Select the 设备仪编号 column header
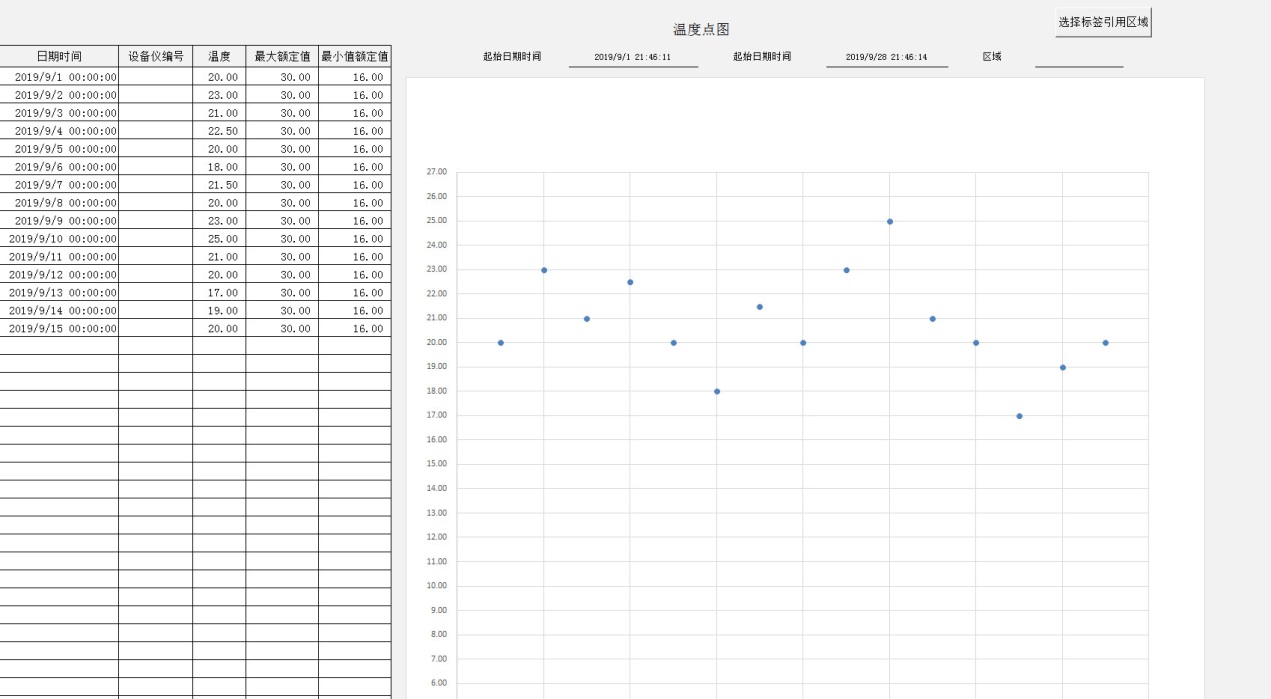Screen dimensions: 1271x699 [156, 57]
